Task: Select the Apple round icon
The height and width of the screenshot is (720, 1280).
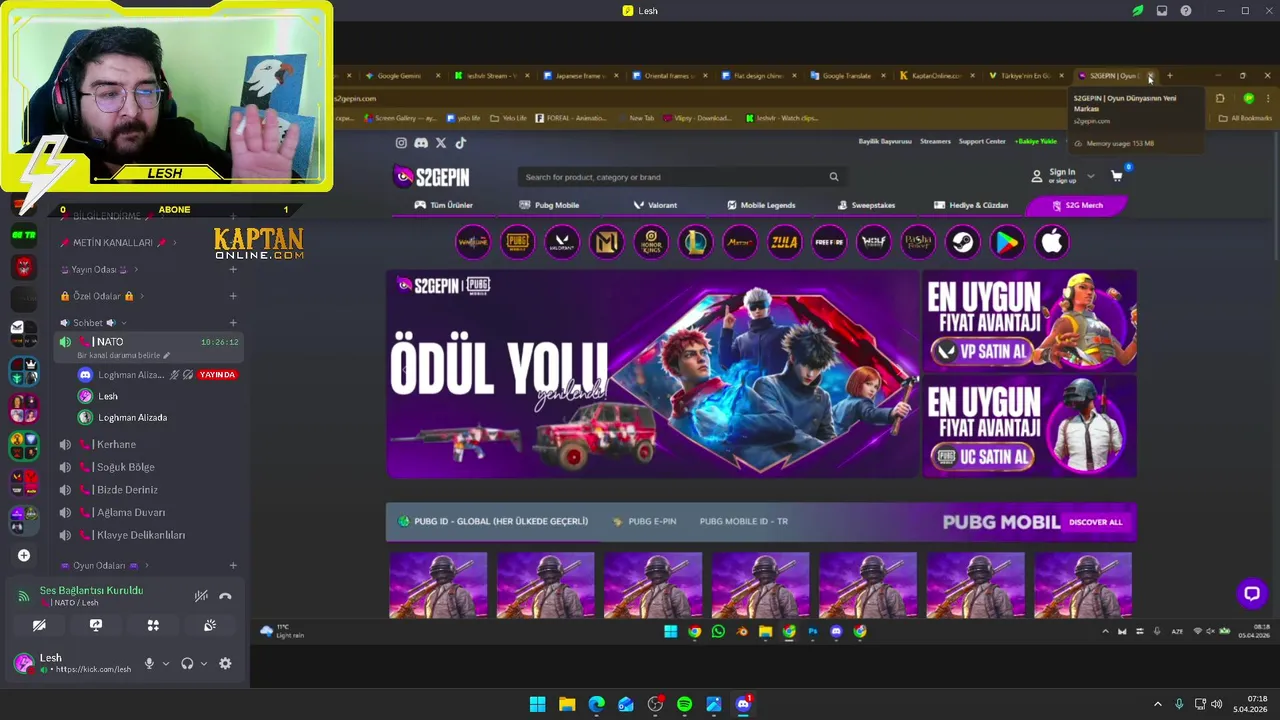Action: coord(1052,242)
